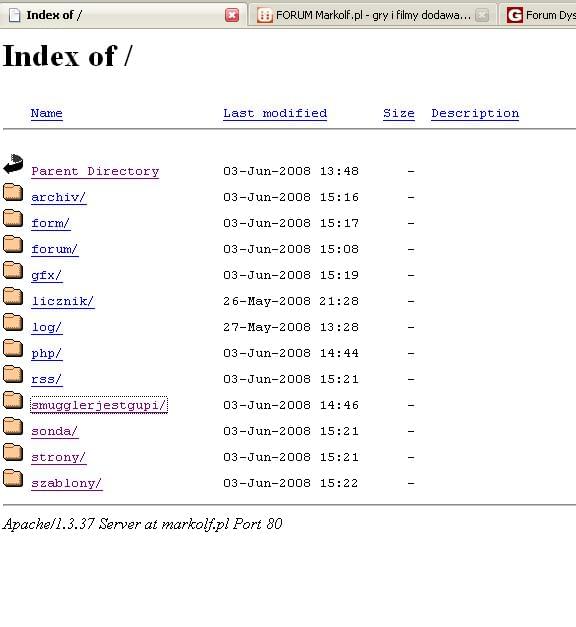Click the Parent Directory back-arrow icon

(x=13, y=164)
